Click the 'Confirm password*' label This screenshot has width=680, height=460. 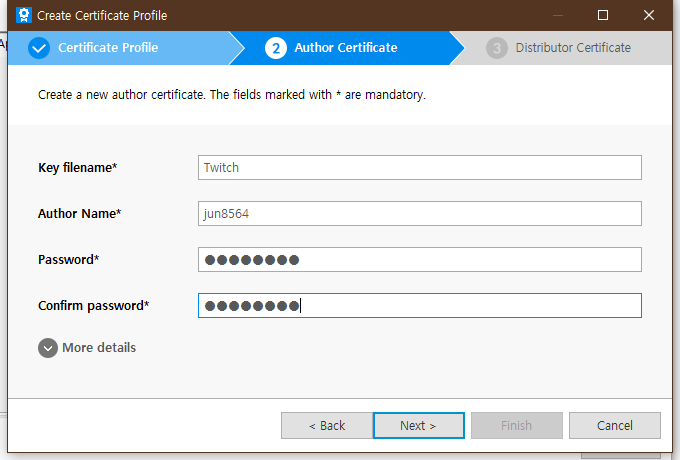tap(94, 306)
